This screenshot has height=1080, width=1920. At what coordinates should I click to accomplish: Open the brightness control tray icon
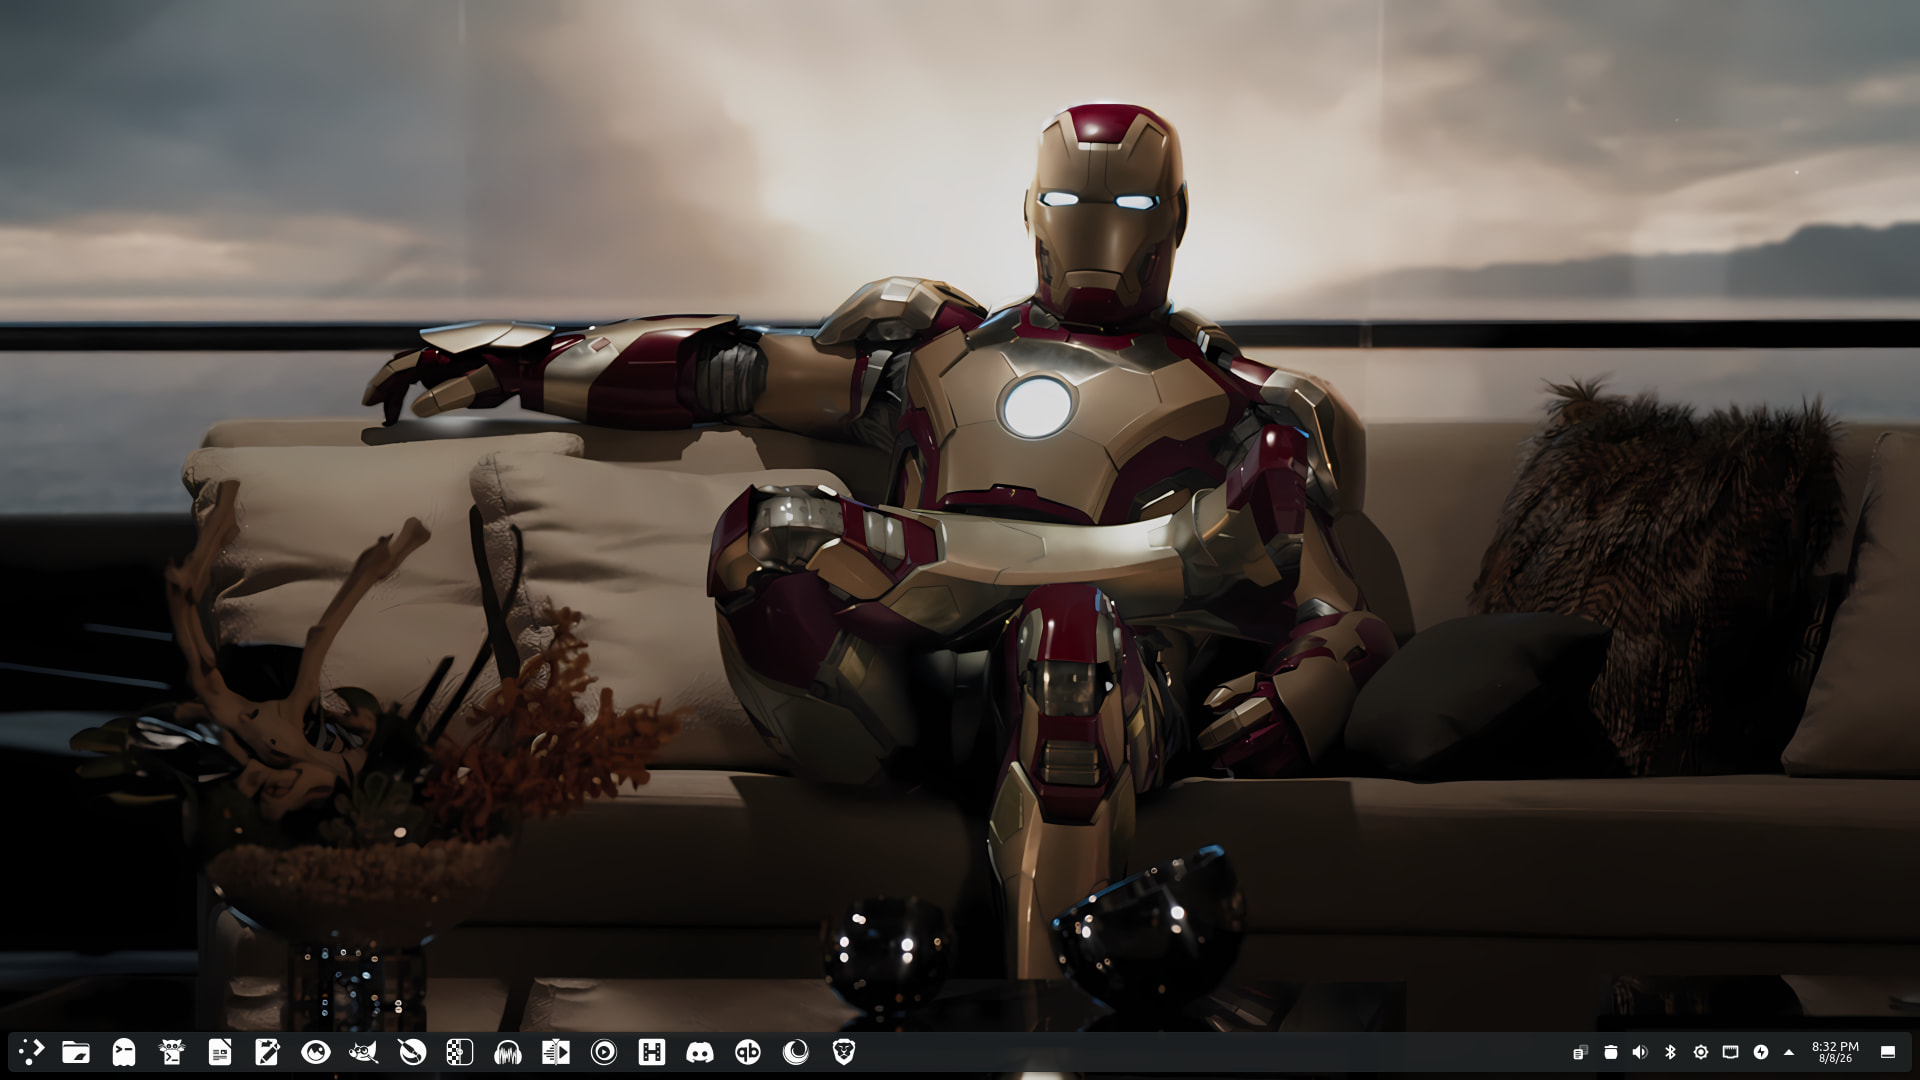[1701, 1052]
